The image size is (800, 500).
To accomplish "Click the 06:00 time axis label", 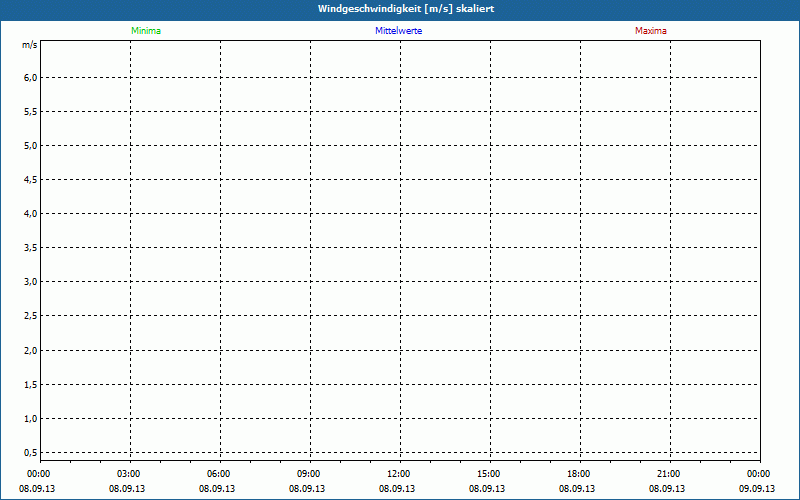I will pyautogui.click(x=218, y=474).
